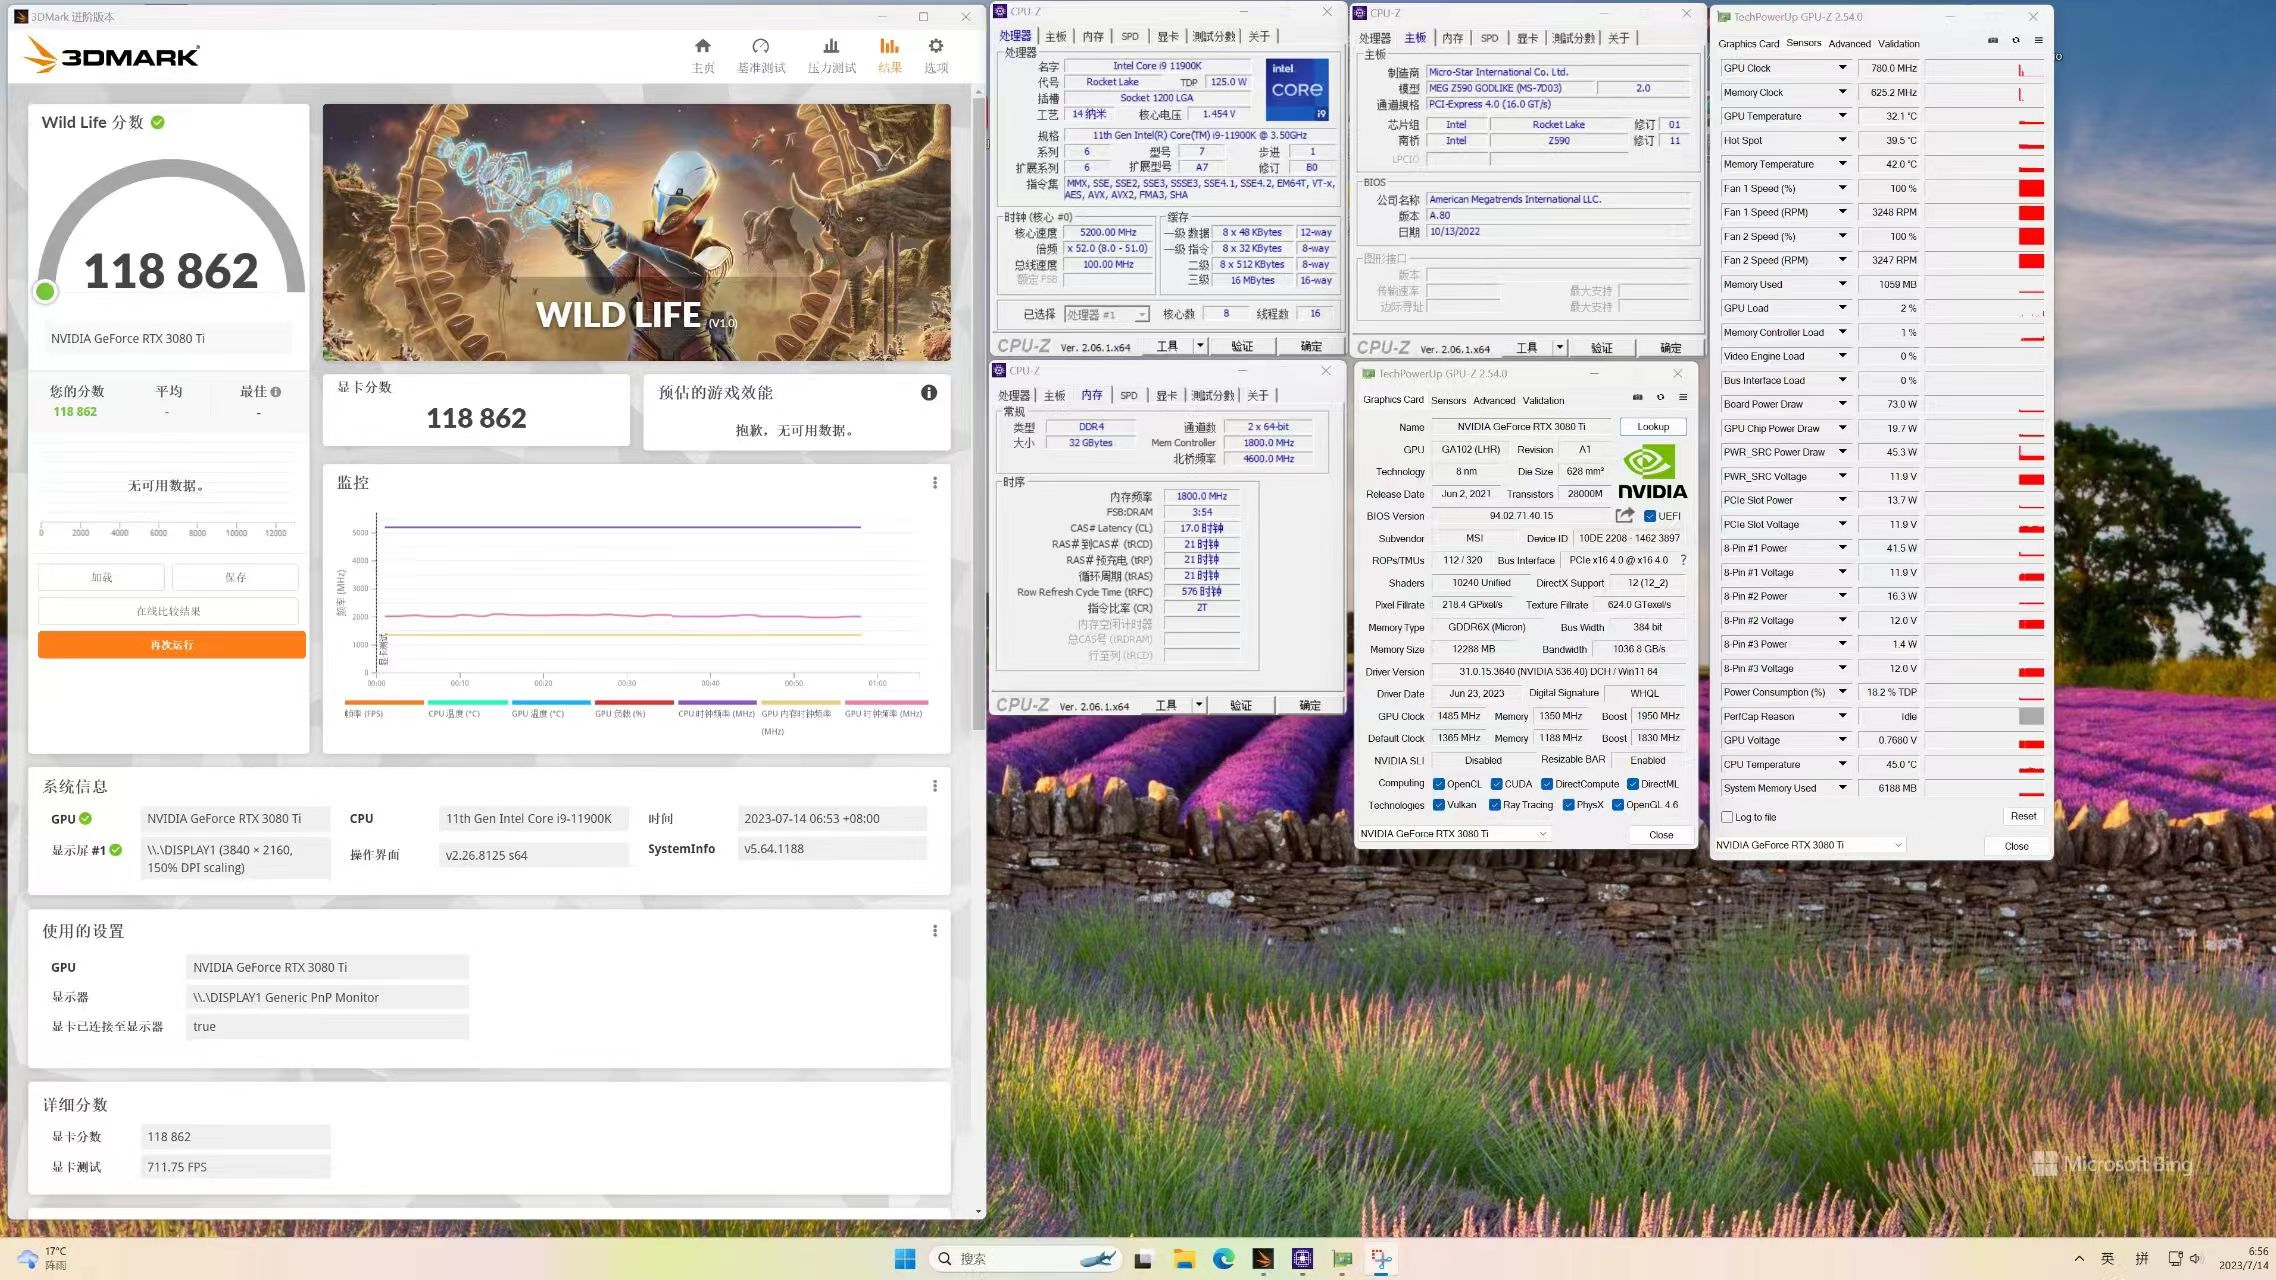Toggle CUDA checkbox in GPU-Z
Image resolution: width=2276 pixels, height=1280 pixels.
point(1497,784)
